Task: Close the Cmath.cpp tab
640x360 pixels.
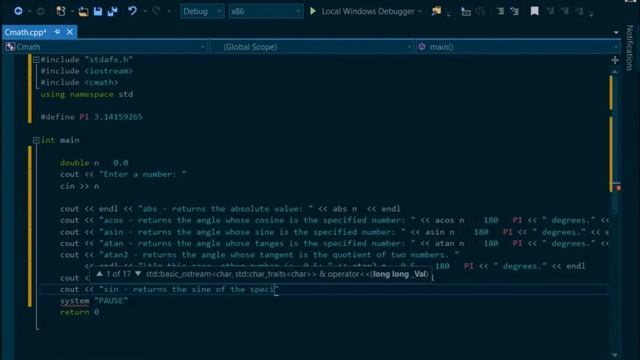Action: click(70, 32)
